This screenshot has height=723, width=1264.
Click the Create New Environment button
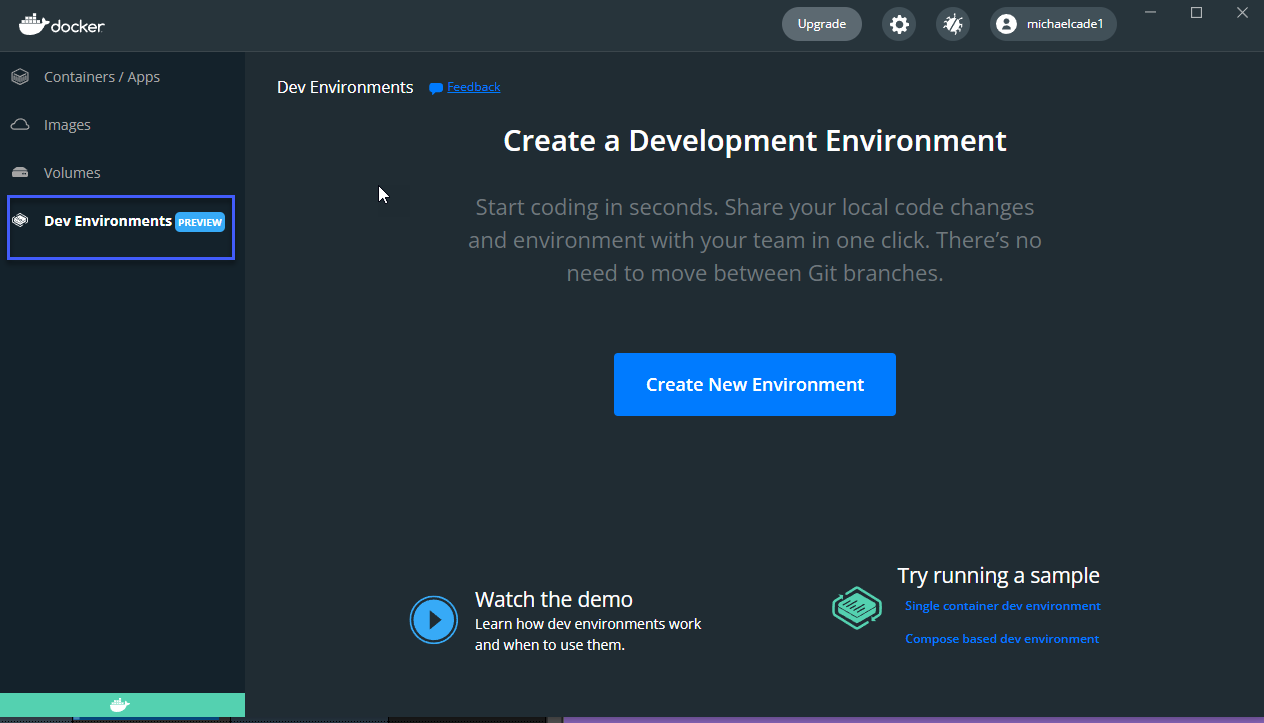point(754,384)
